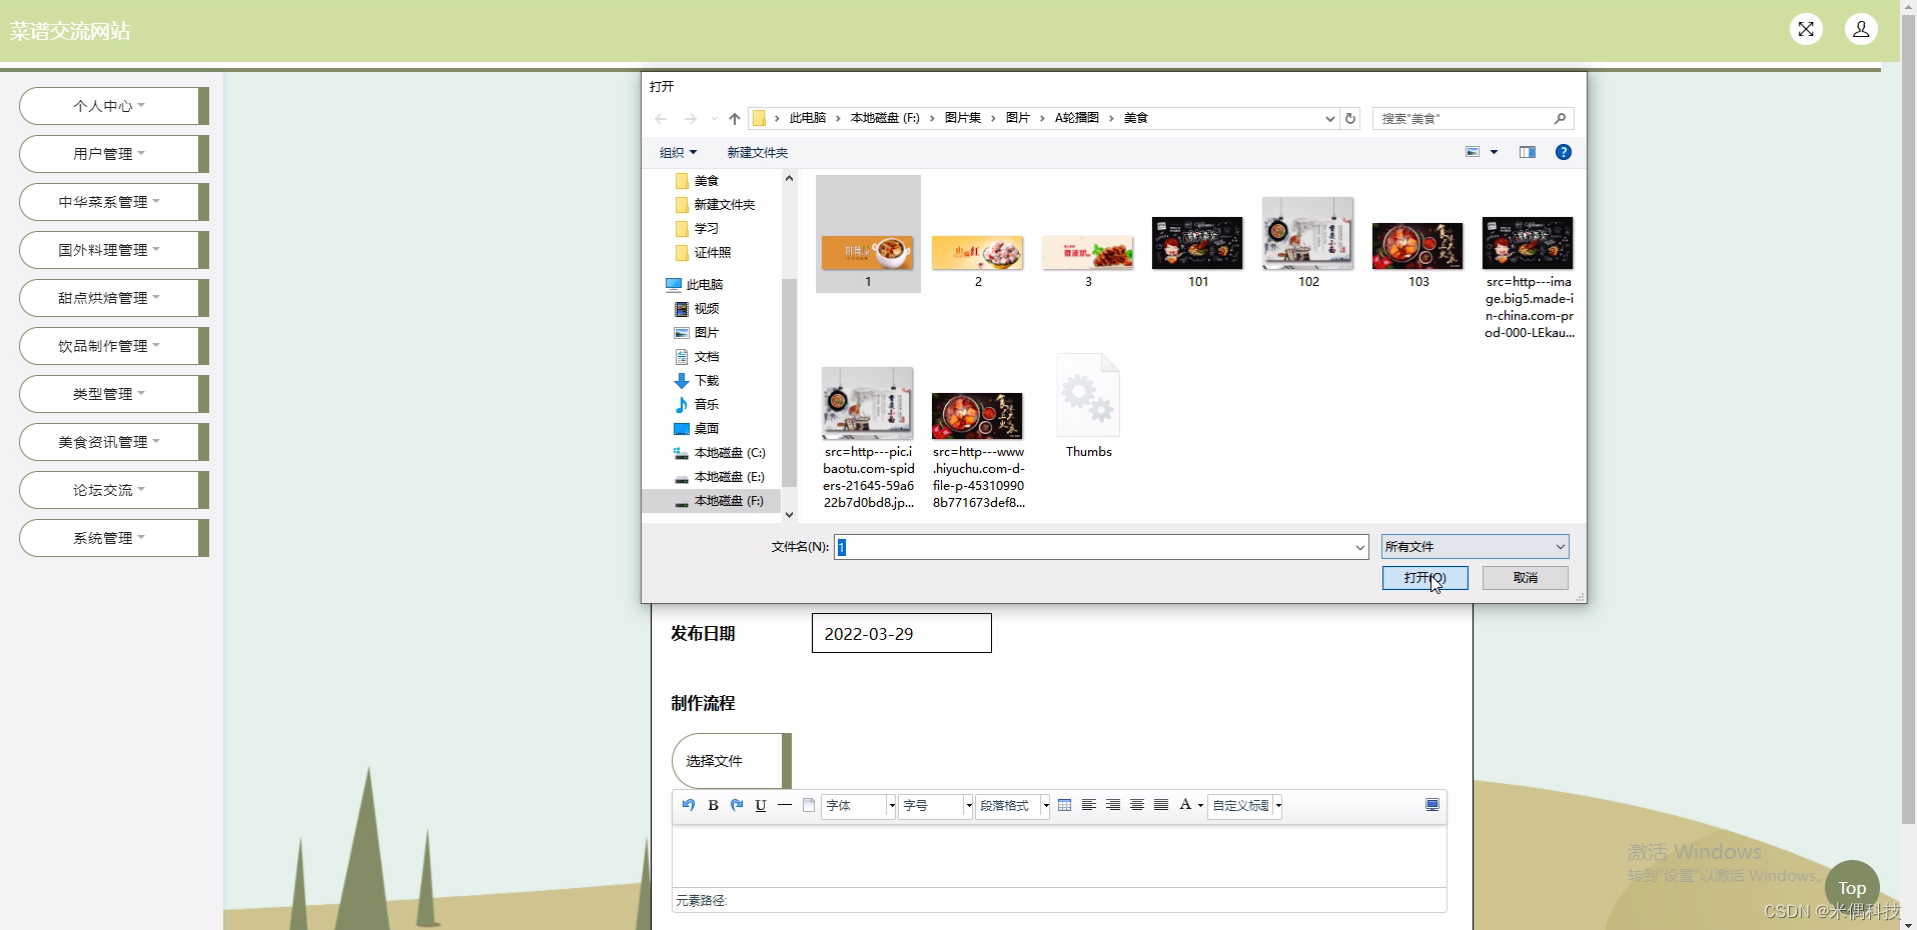
Task: Insert horizontal rule in editor
Action: pos(785,805)
